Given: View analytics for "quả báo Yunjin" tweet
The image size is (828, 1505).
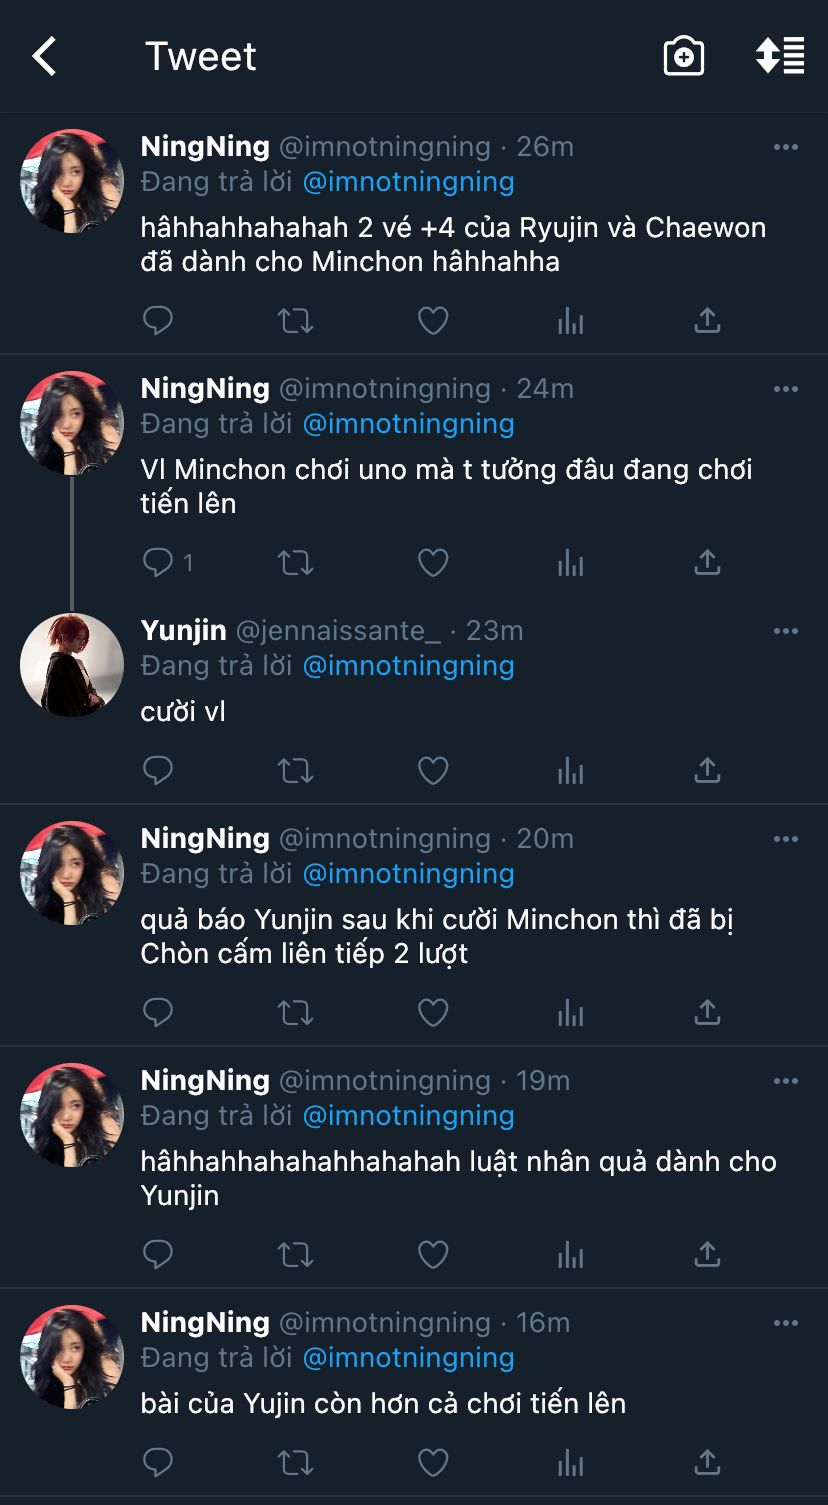Looking at the screenshot, I should click(x=570, y=1013).
